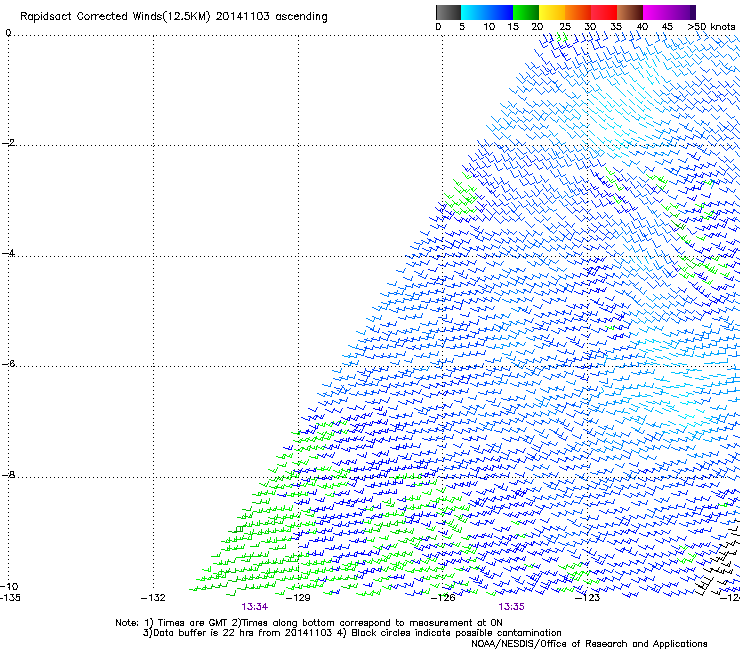
Task: Click the green 15-20 knots legend swatch
Action: click(x=526, y=12)
